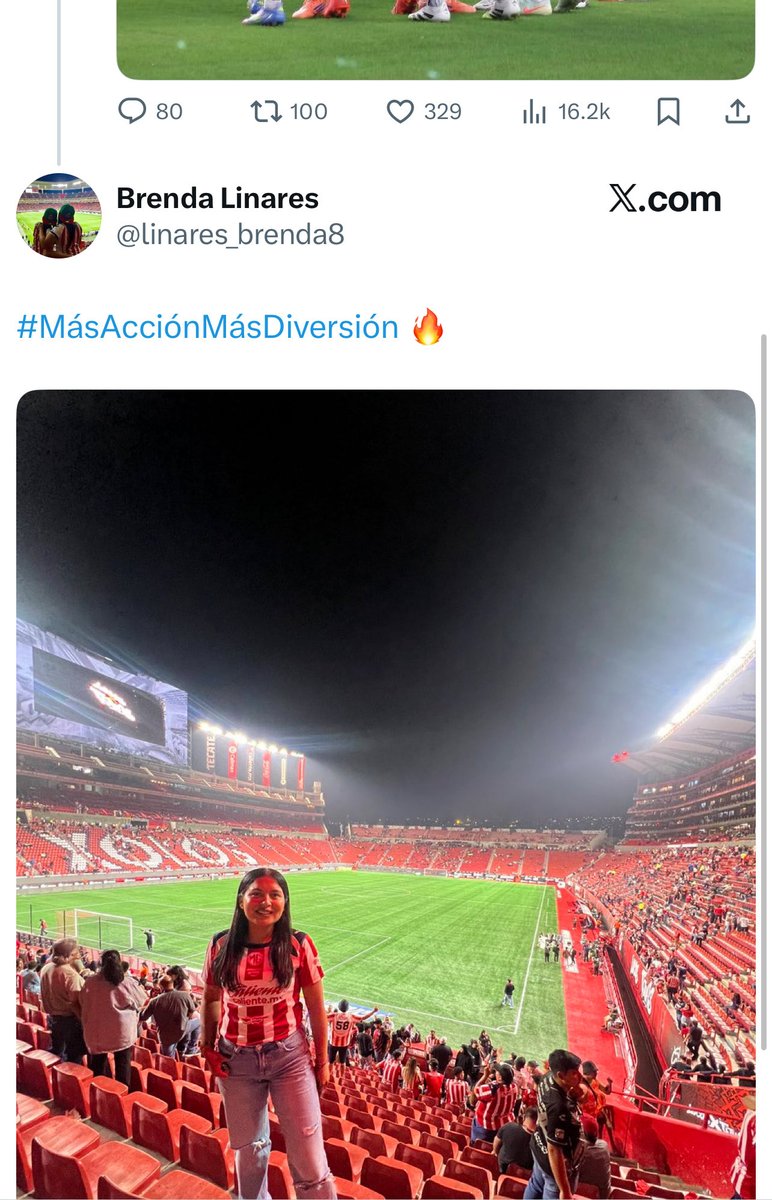Like the tweet using the heart icon
Viewport: 772px width, 1200px height.
pos(400,111)
